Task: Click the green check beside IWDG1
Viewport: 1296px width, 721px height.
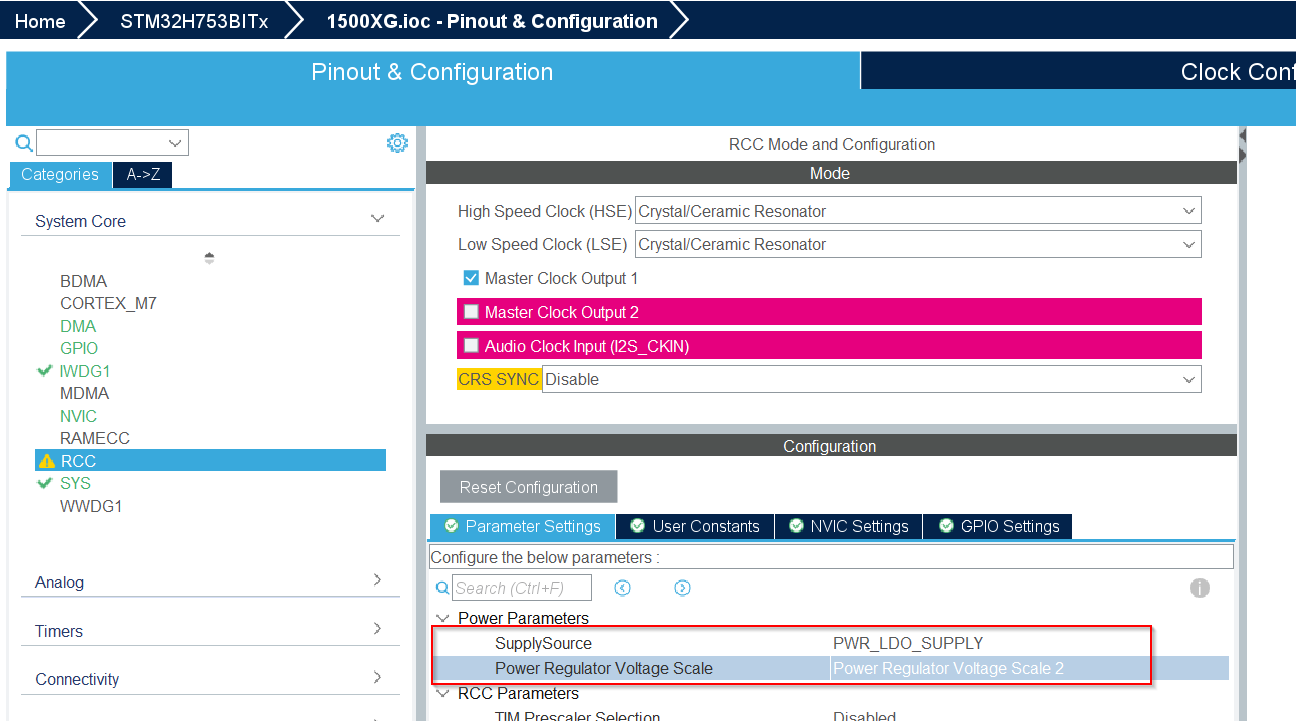Action: pos(44,371)
